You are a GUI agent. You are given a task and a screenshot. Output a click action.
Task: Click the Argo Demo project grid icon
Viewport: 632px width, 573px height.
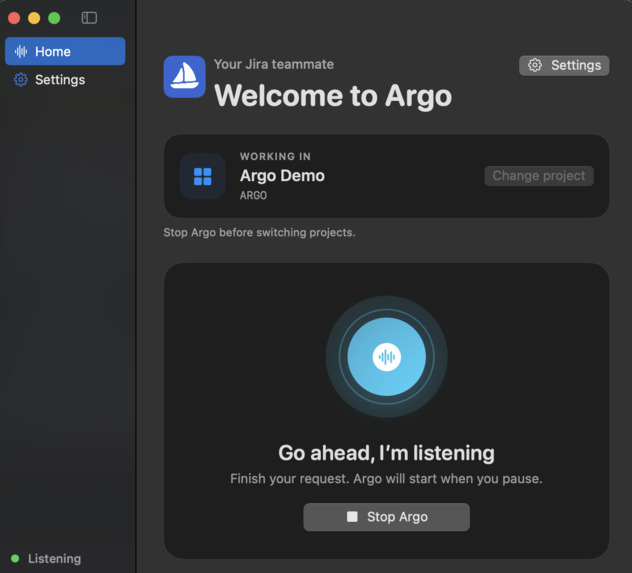tap(202, 176)
